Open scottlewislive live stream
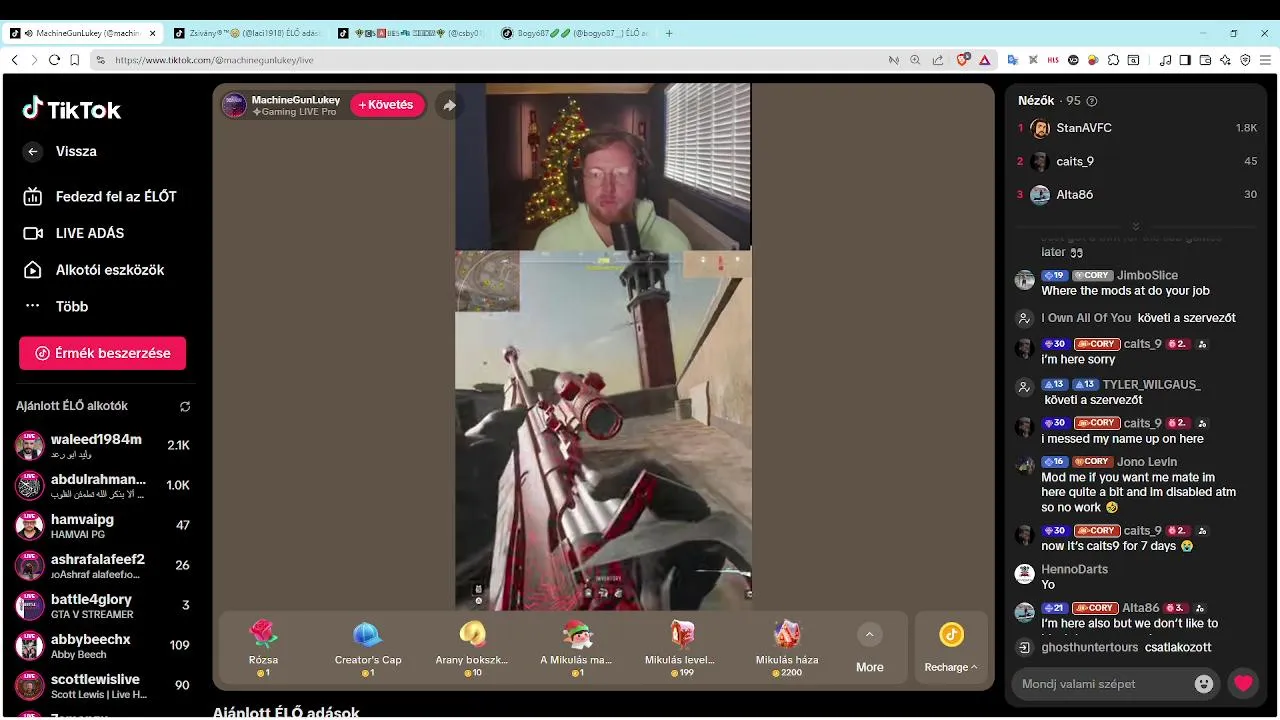Image resolution: width=1280 pixels, height=720 pixels. pyautogui.click(x=103, y=685)
